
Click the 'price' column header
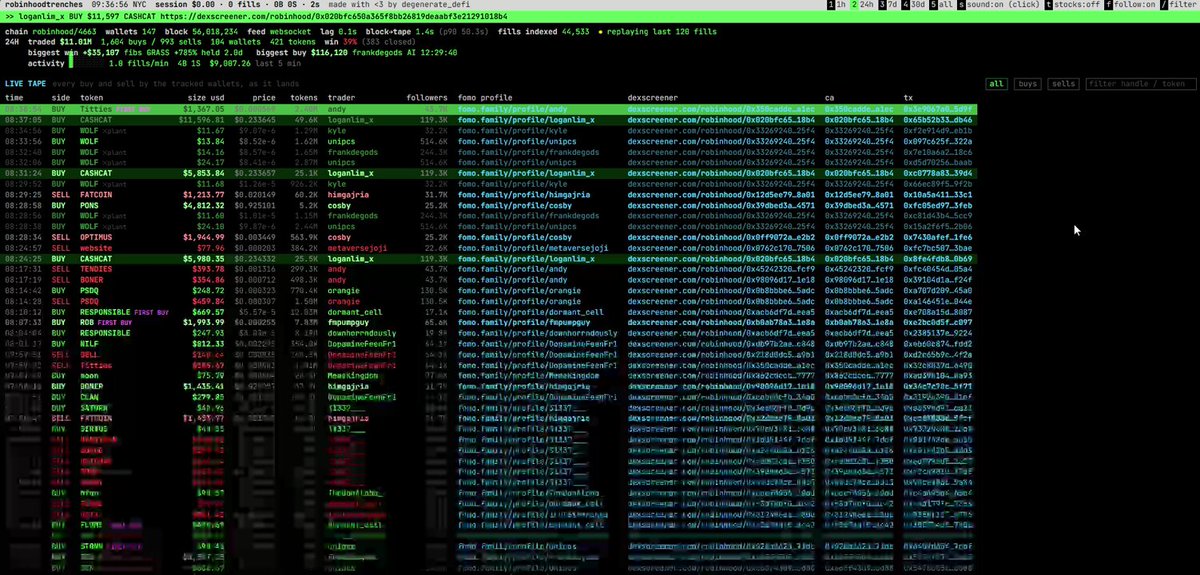(263, 98)
